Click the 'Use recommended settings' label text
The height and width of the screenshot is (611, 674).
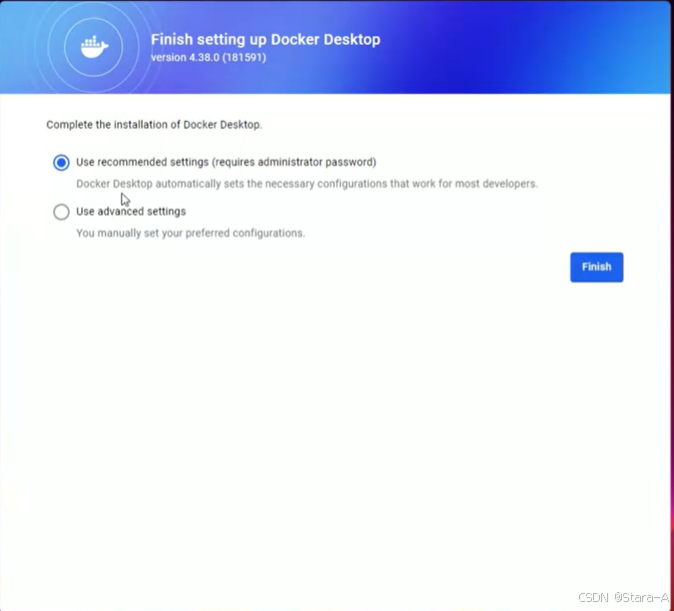pyautogui.click(x=142, y=162)
